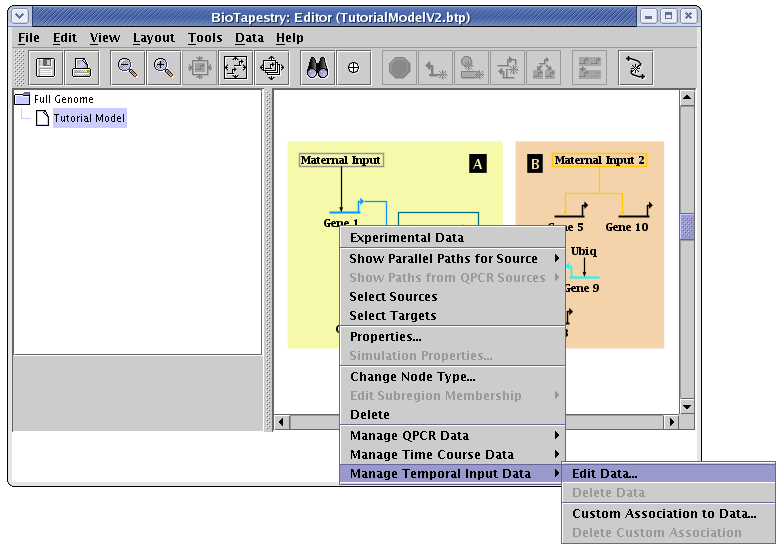Click the vertical scrollbar down arrow
This screenshot has width=784, height=555.
(x=687, y=407)
